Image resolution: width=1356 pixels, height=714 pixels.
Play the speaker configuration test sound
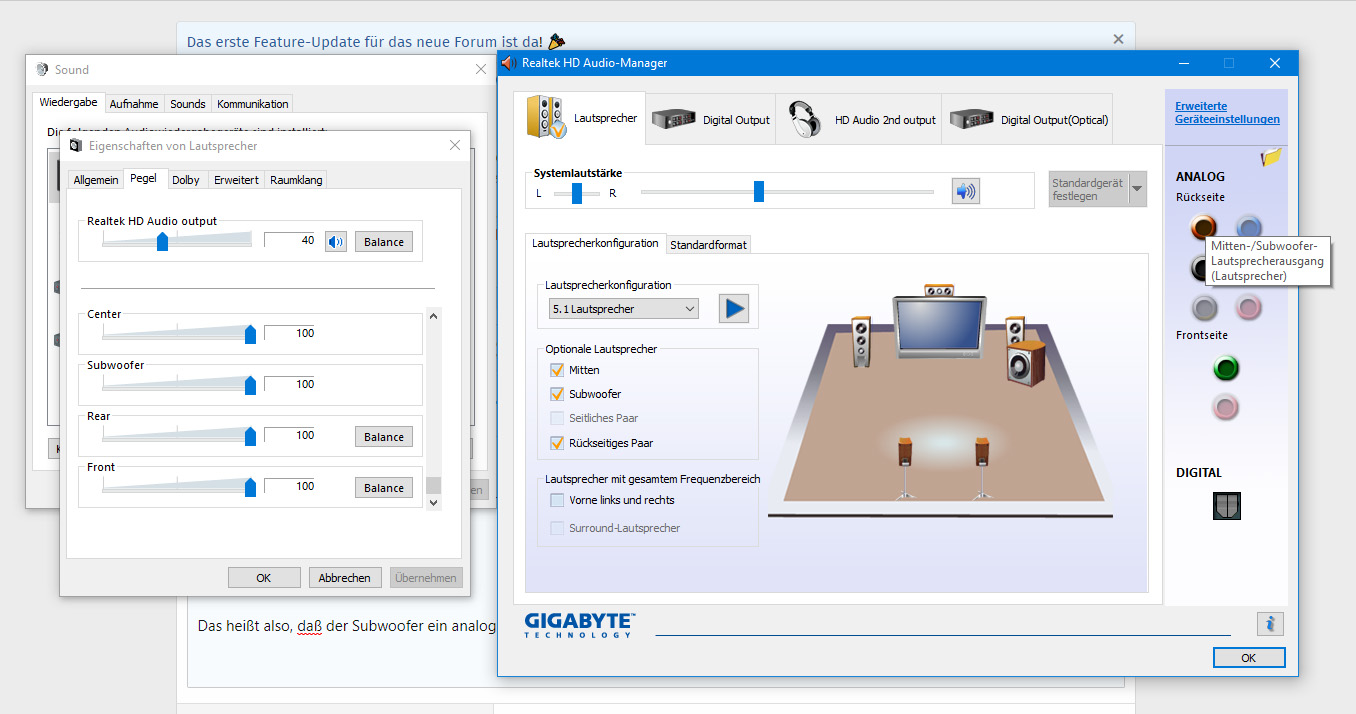(734, 308)
